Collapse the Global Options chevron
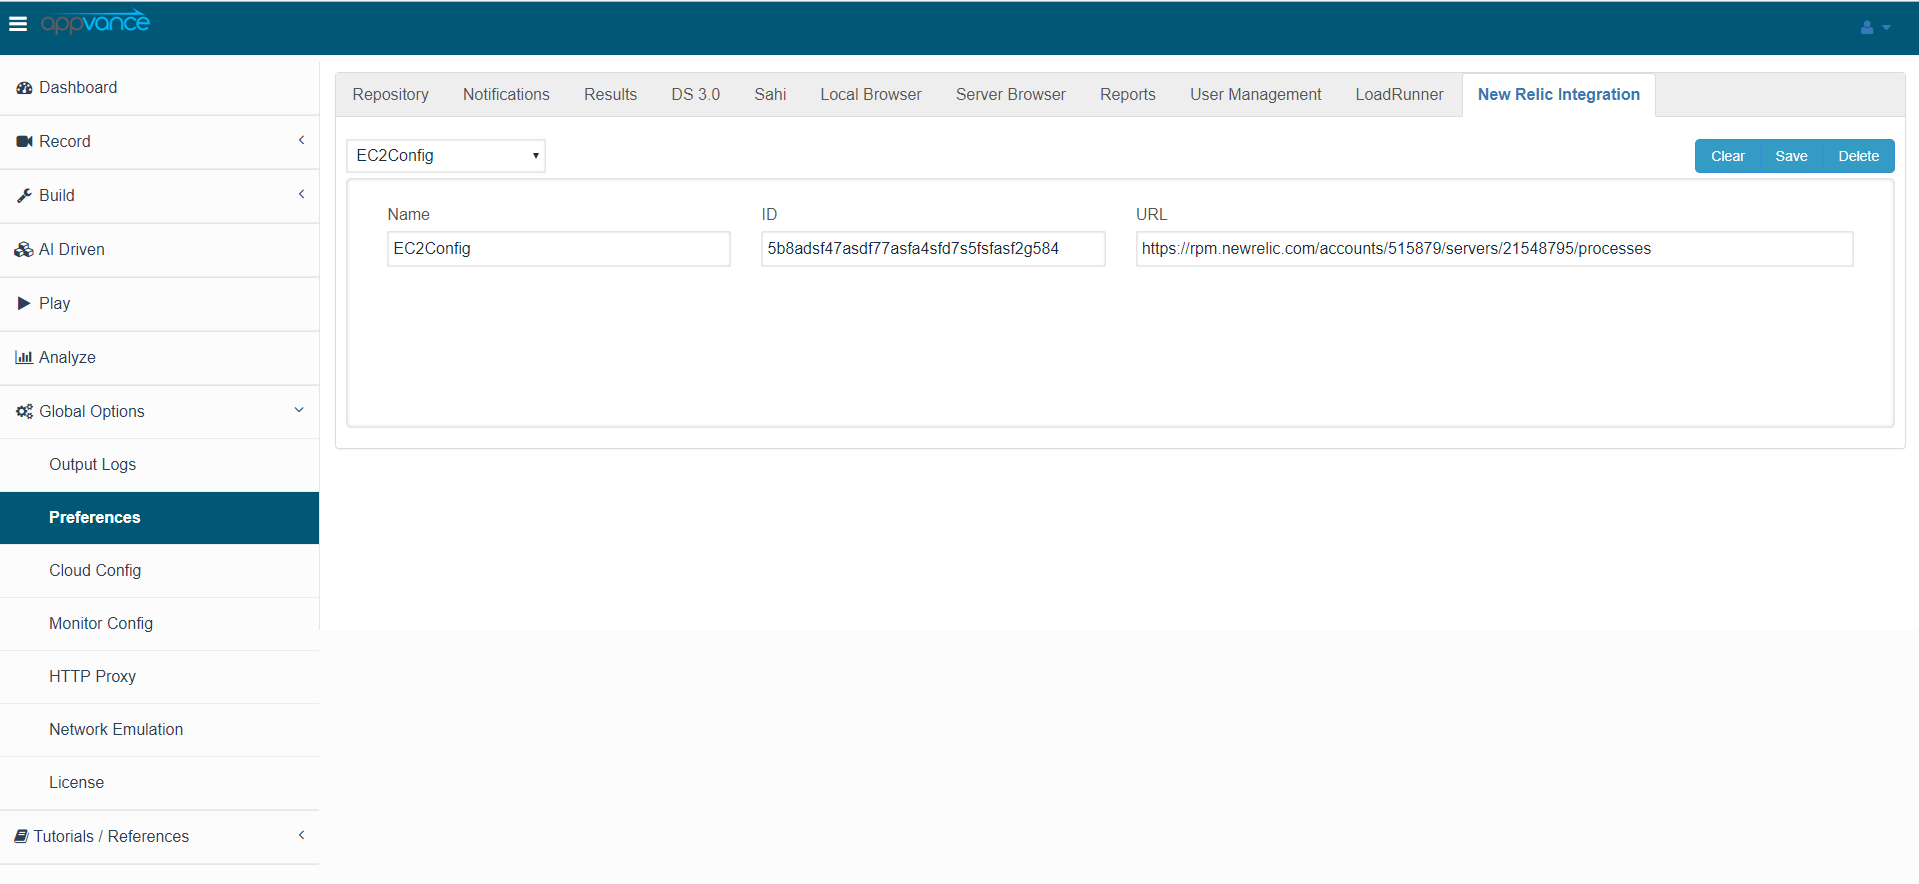Screen dimensions: 1919x884 [299, 410]
